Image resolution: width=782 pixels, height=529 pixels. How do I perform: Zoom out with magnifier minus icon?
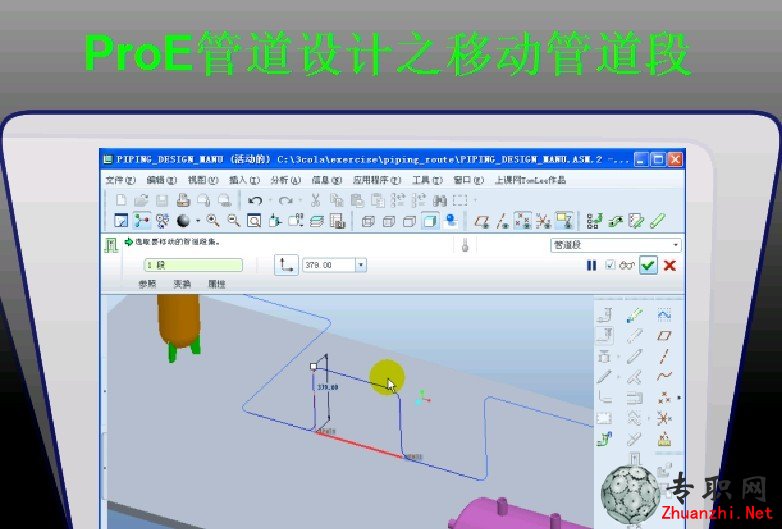(x=233, y=220)
